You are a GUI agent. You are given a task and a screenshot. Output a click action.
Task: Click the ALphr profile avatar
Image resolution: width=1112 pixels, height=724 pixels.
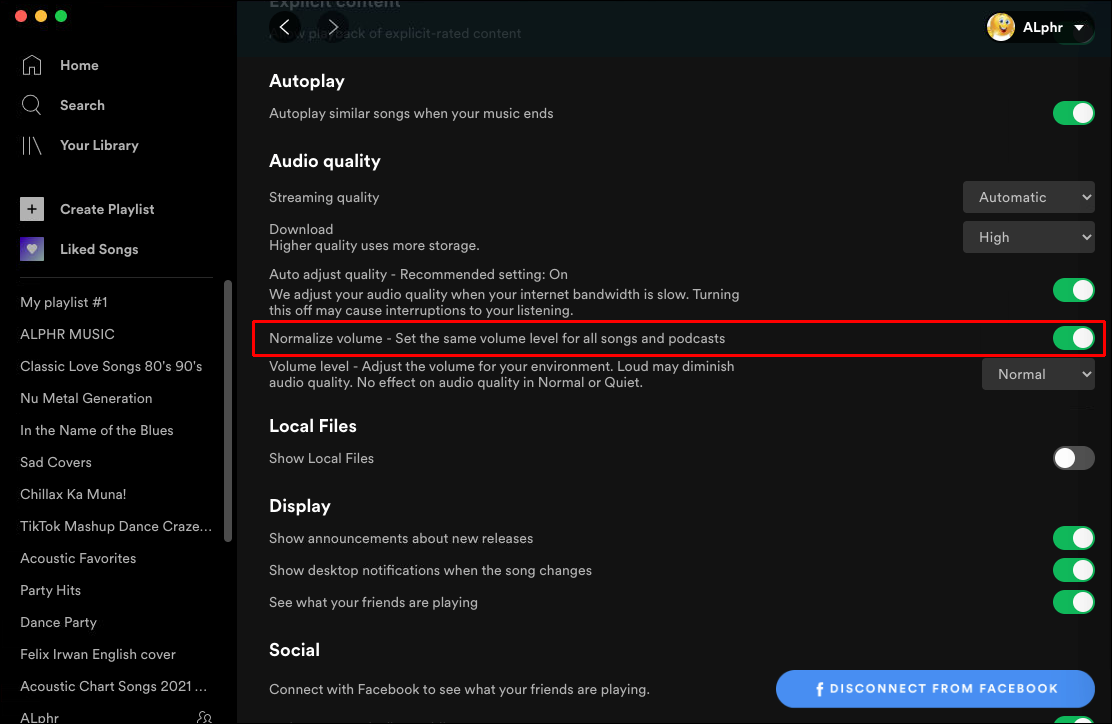1001,28
